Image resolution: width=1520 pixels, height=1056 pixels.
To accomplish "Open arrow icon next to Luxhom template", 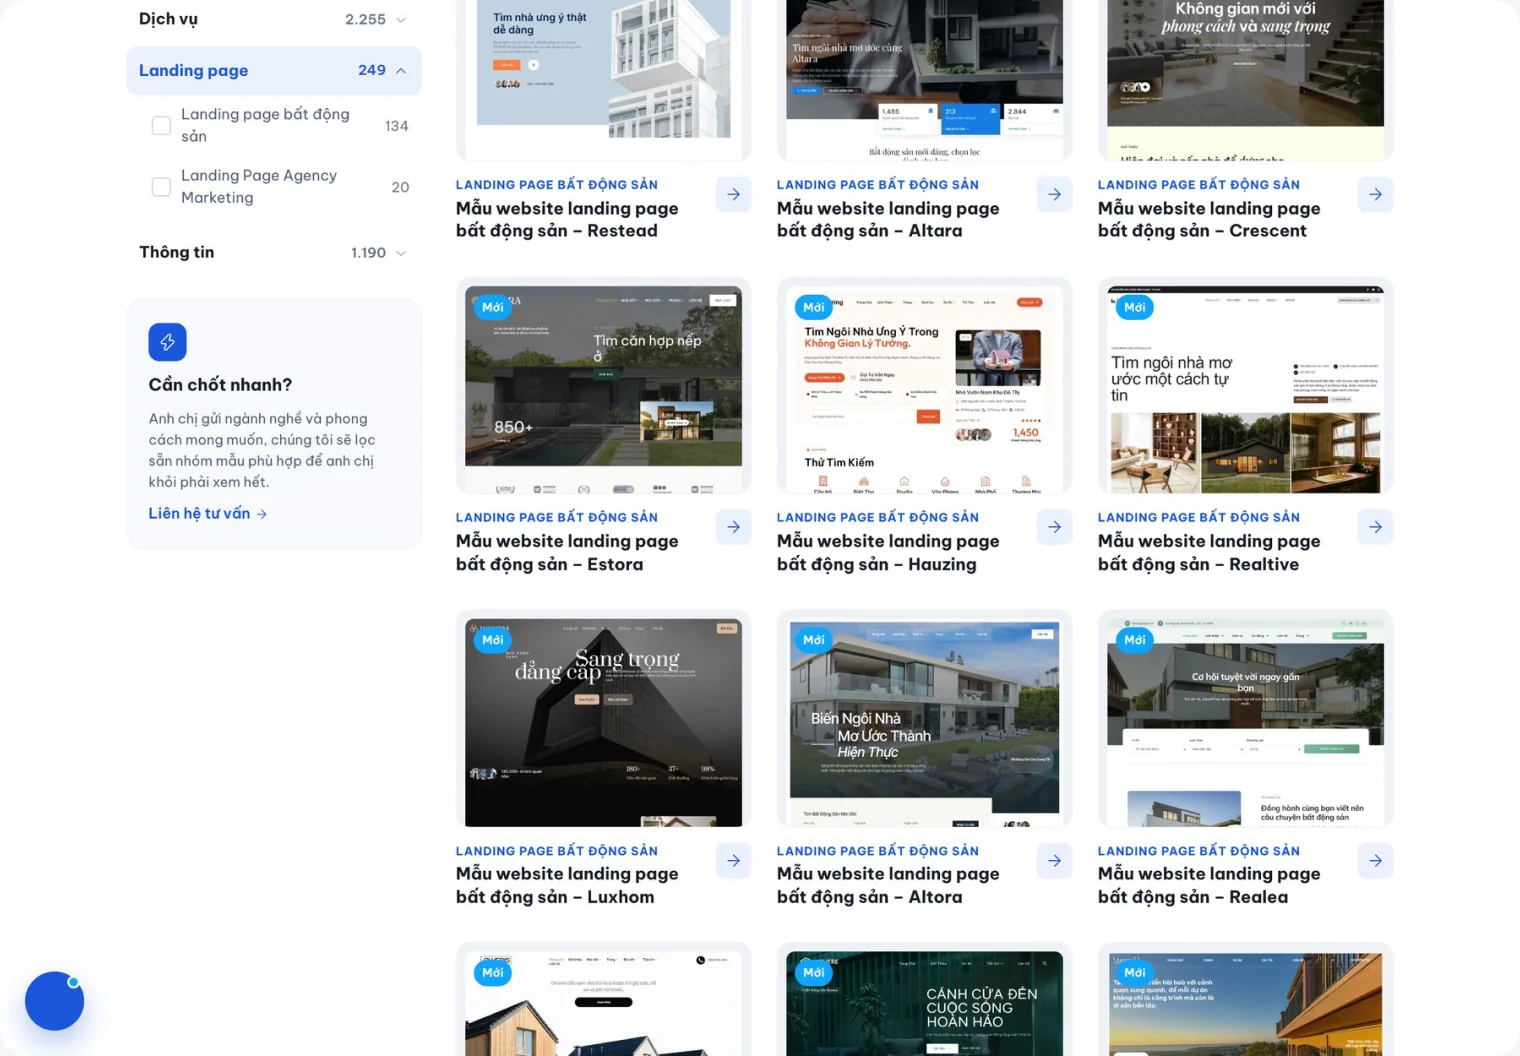I will [x=733, y=860].
